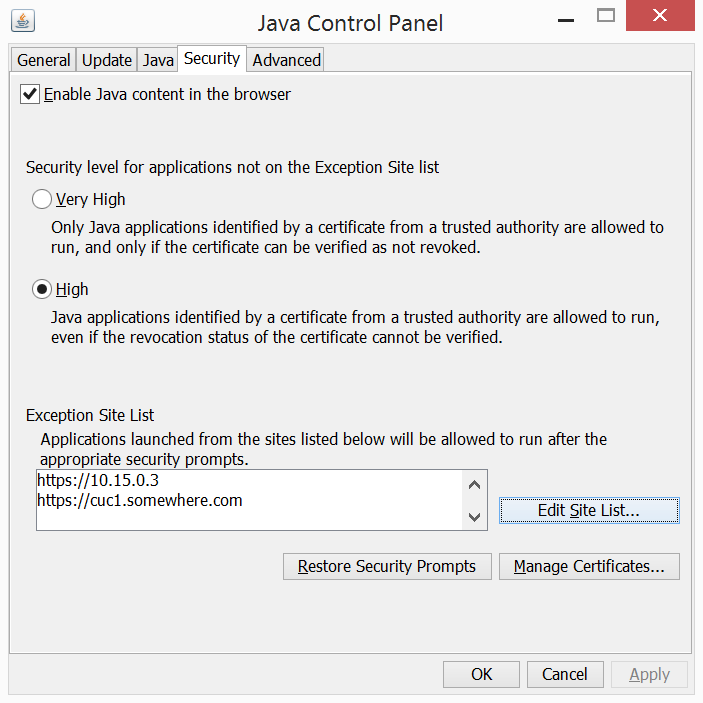Click the Cancel button
The height and width of the screenshot is (703, 703).
[565, 674]
